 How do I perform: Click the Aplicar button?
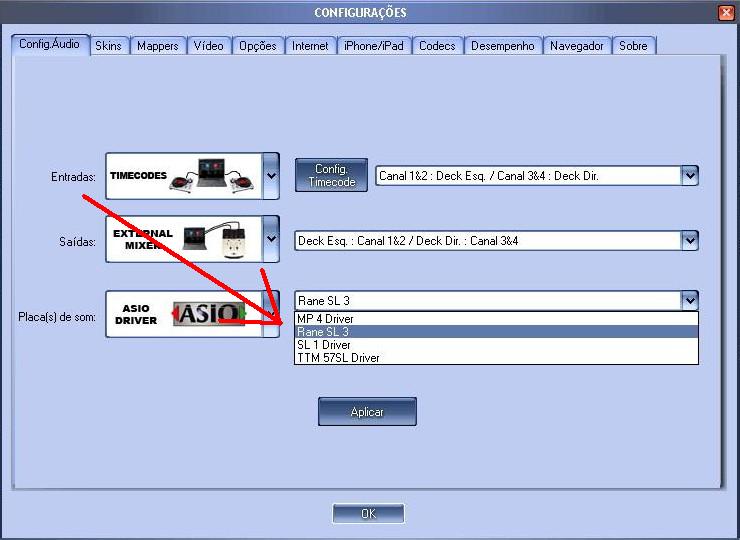(367, 412)
